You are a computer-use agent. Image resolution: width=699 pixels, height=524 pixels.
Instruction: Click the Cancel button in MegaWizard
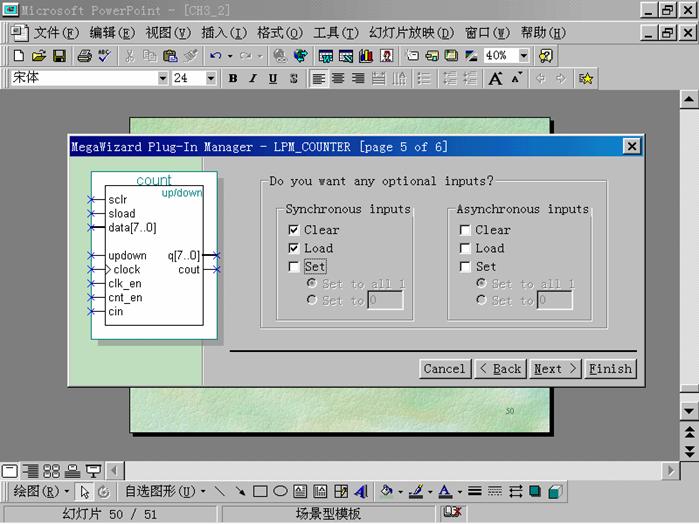(444, 369)
